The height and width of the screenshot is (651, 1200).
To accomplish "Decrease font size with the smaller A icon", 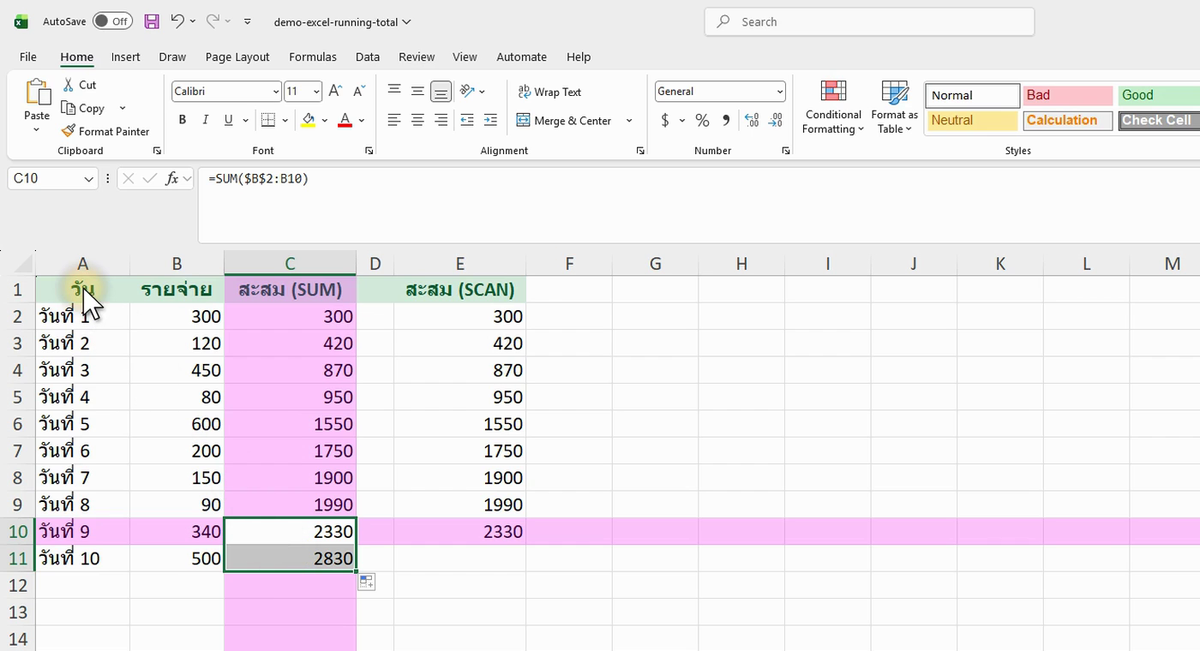I will [357, 91].
